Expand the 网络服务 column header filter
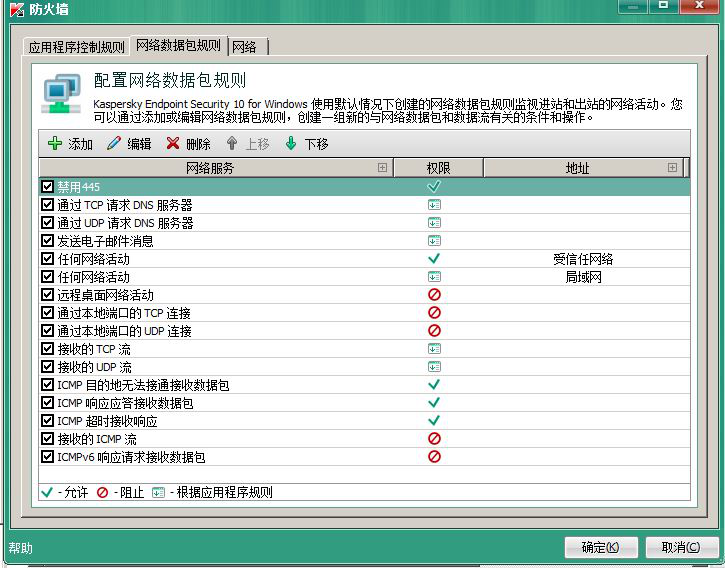 pos(382,168)
